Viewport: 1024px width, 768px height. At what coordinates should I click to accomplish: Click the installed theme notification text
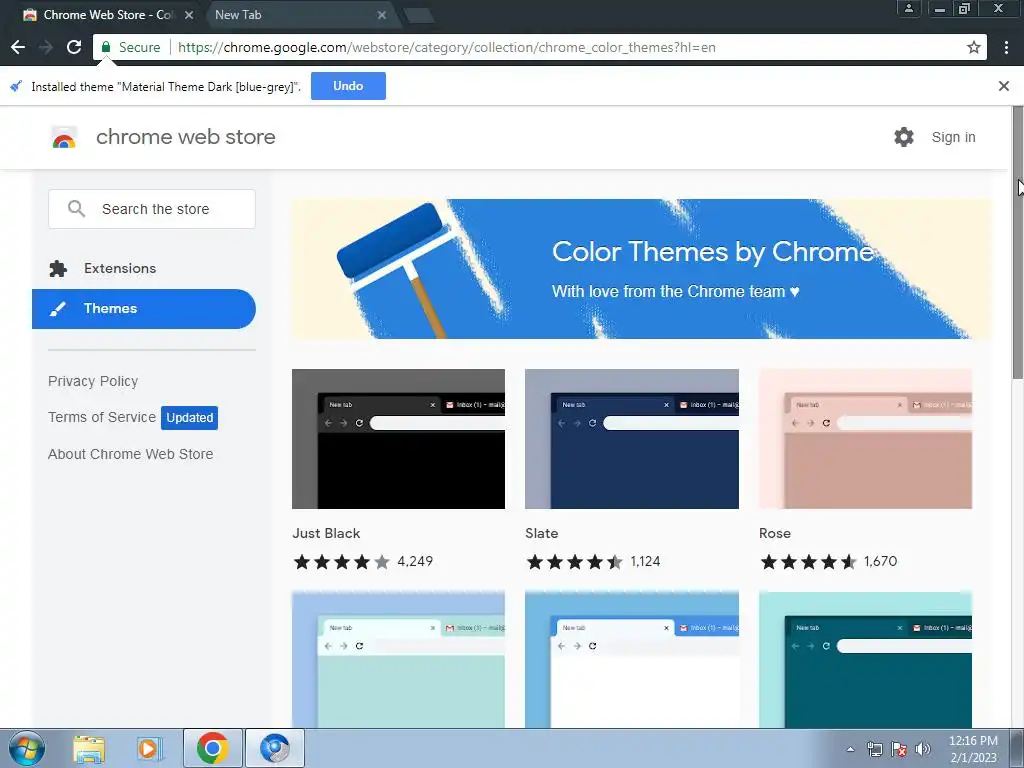tap(166, 87)
